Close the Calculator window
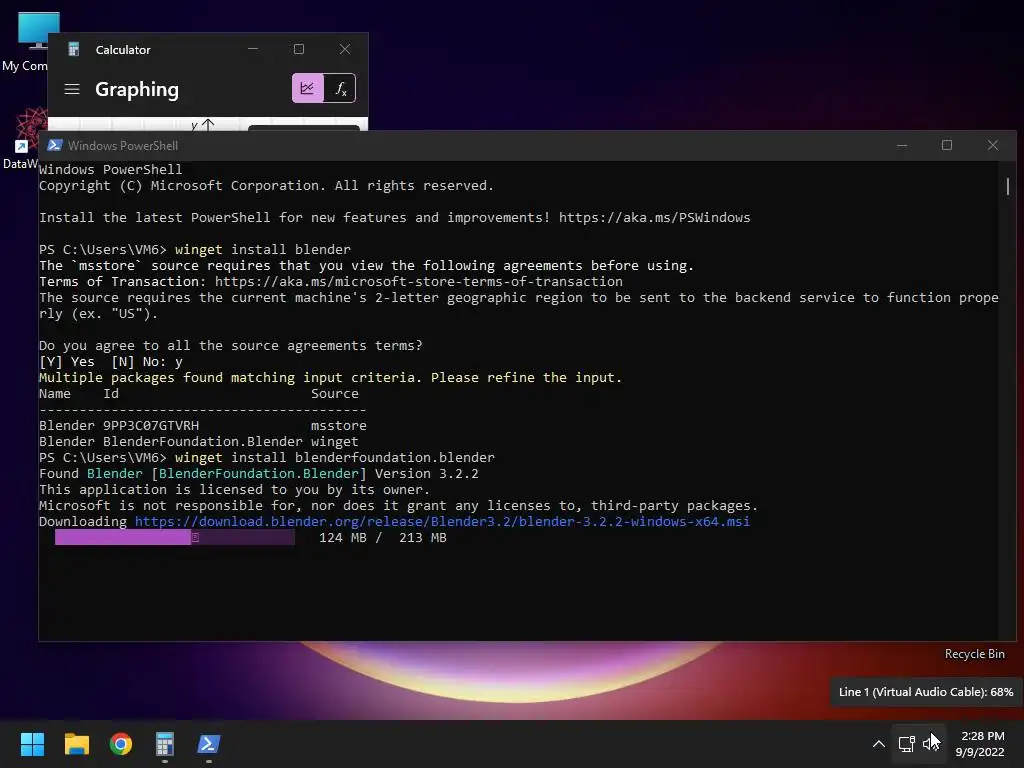1024x768 pixels. 345,49
